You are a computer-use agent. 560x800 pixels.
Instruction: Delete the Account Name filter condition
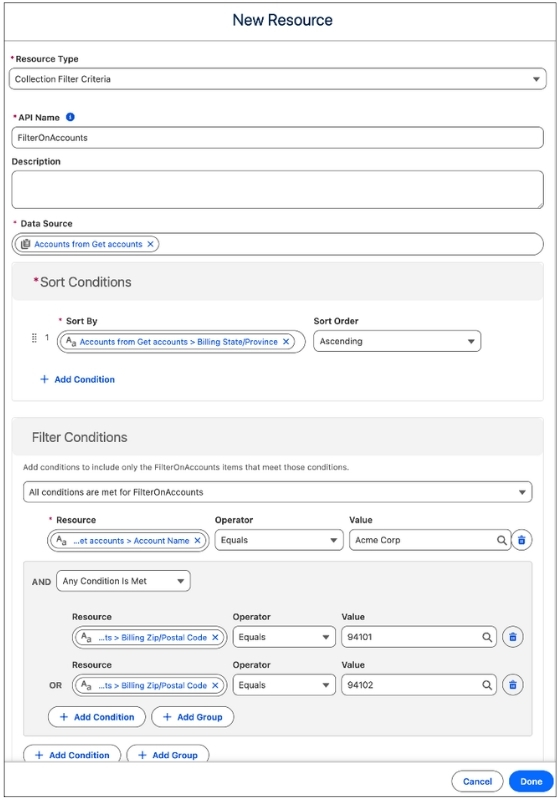click(x=521, y=540)
